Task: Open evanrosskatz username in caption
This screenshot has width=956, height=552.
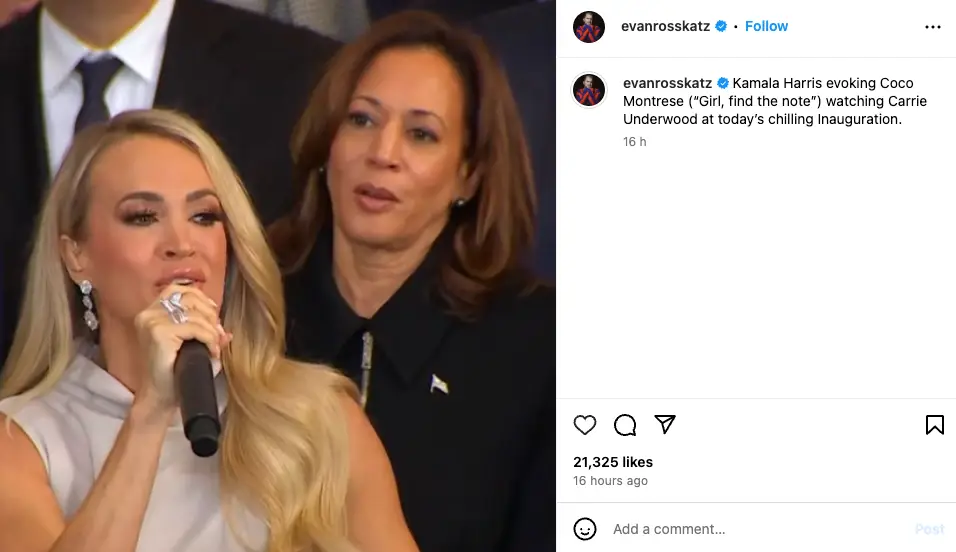Action: tap(667, 83)
